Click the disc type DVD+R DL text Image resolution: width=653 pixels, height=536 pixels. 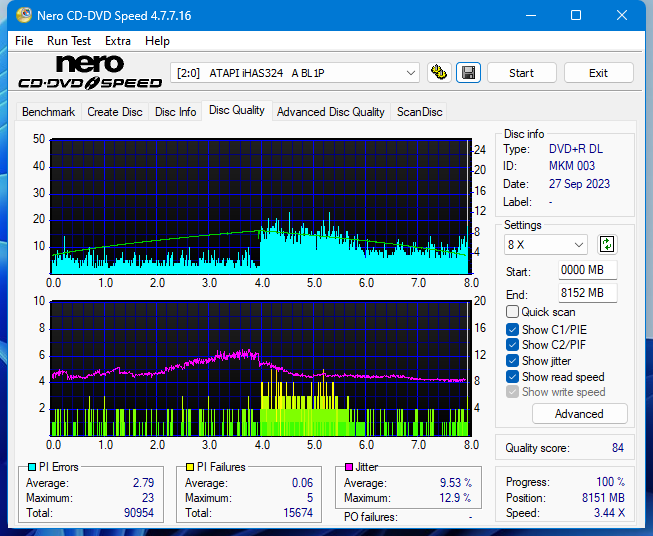coord(576,149)
